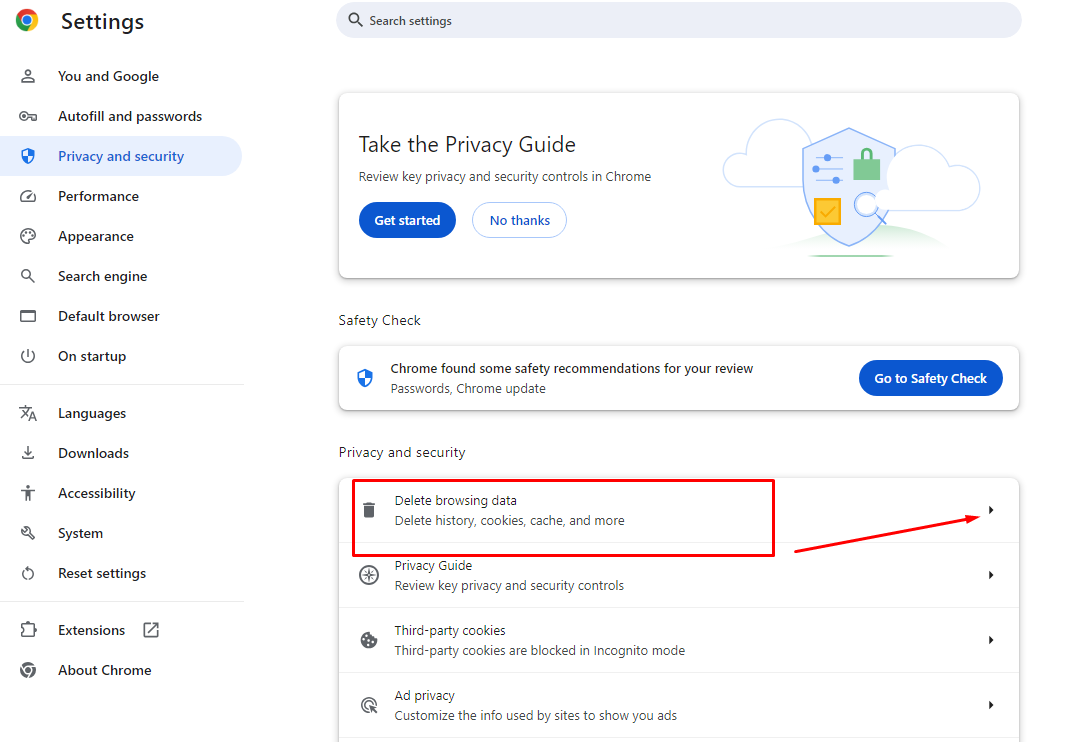Screen dimensions: 1085x742
Task: Open Reset settings
Action: (120, 573)
